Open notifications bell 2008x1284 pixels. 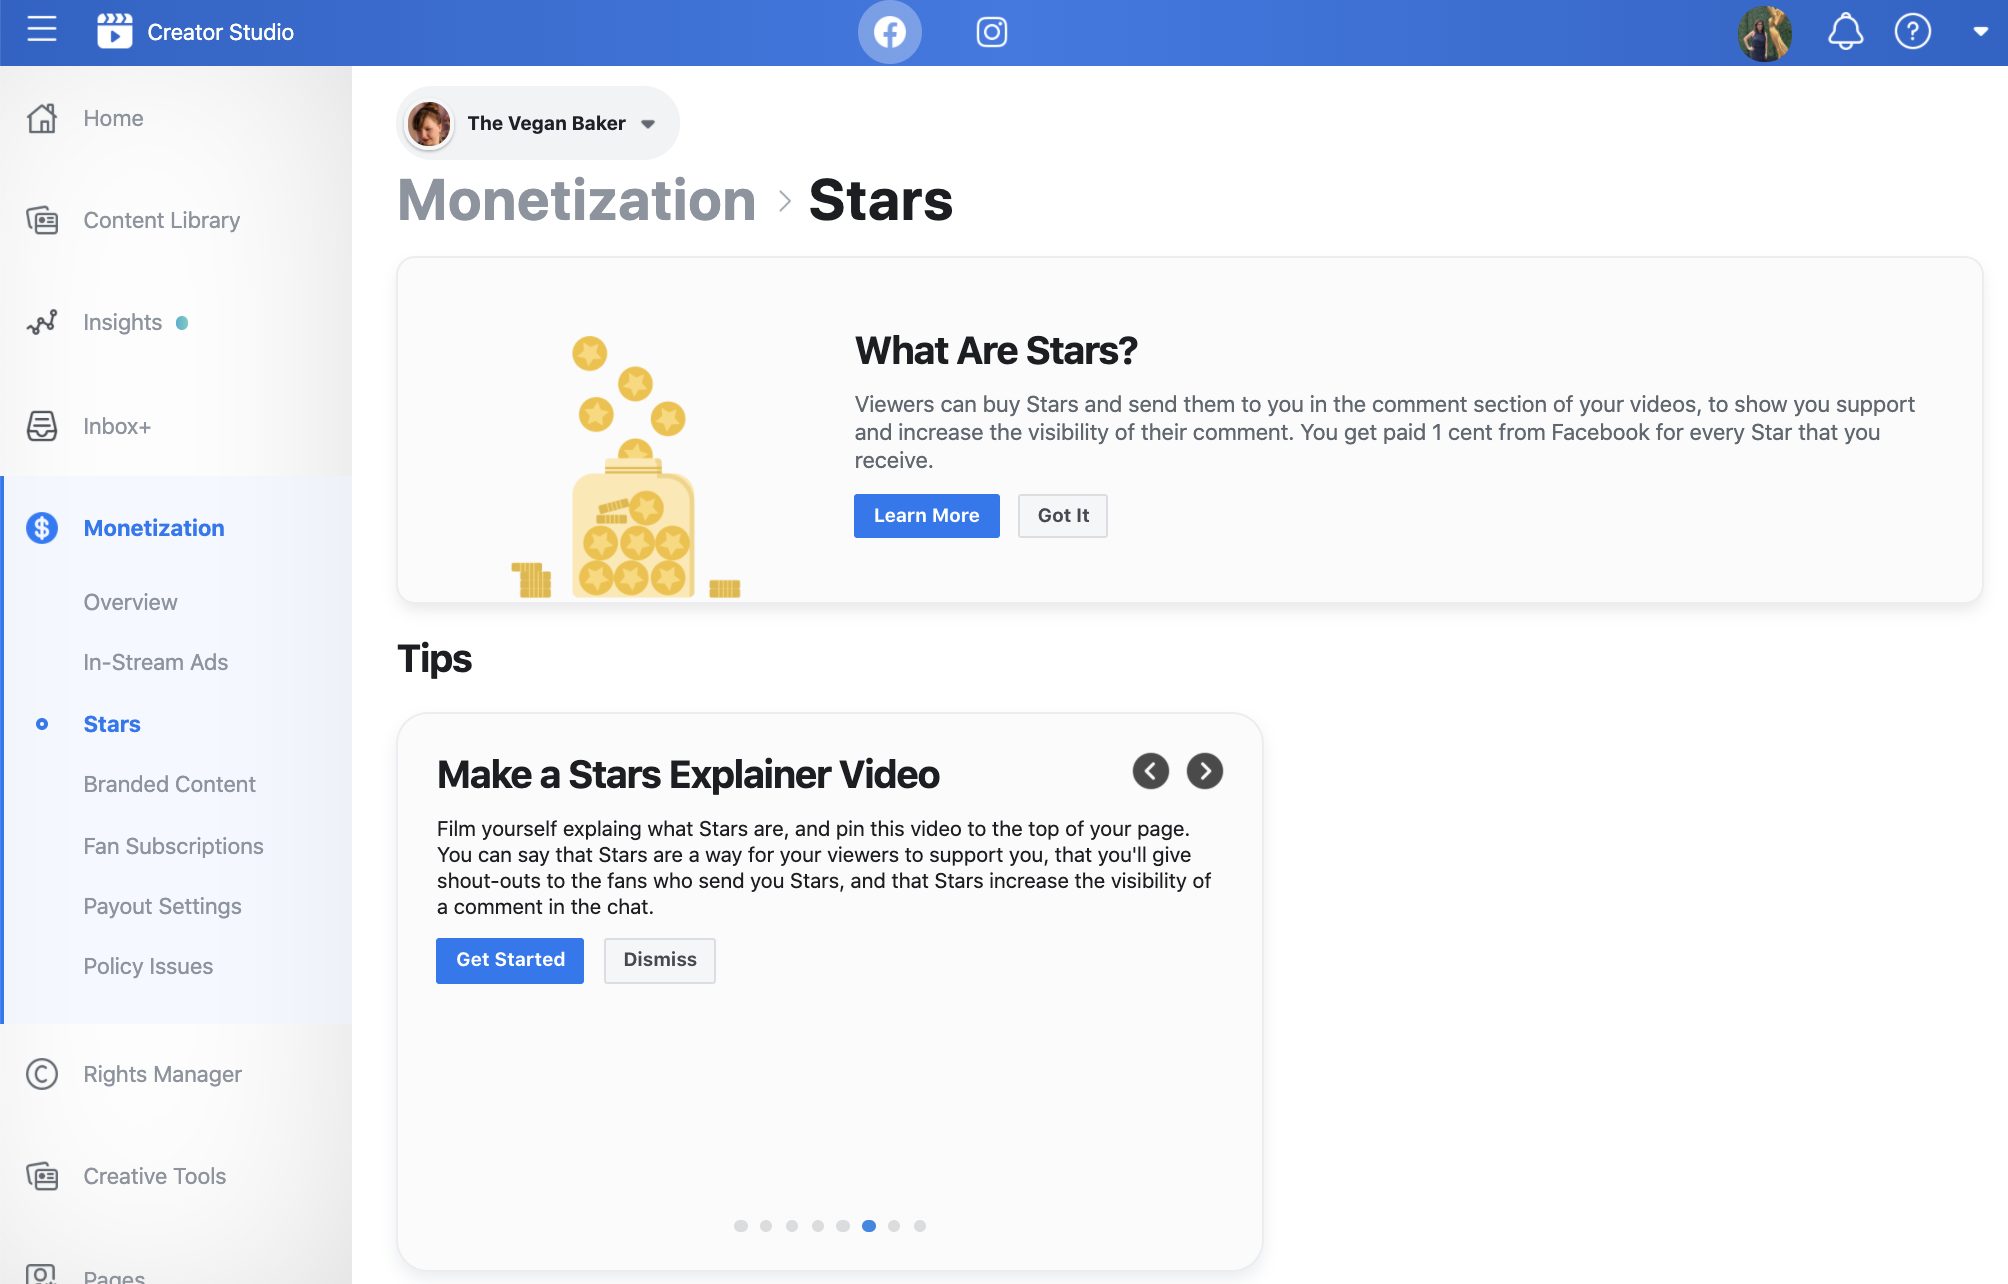[1845, 32]
